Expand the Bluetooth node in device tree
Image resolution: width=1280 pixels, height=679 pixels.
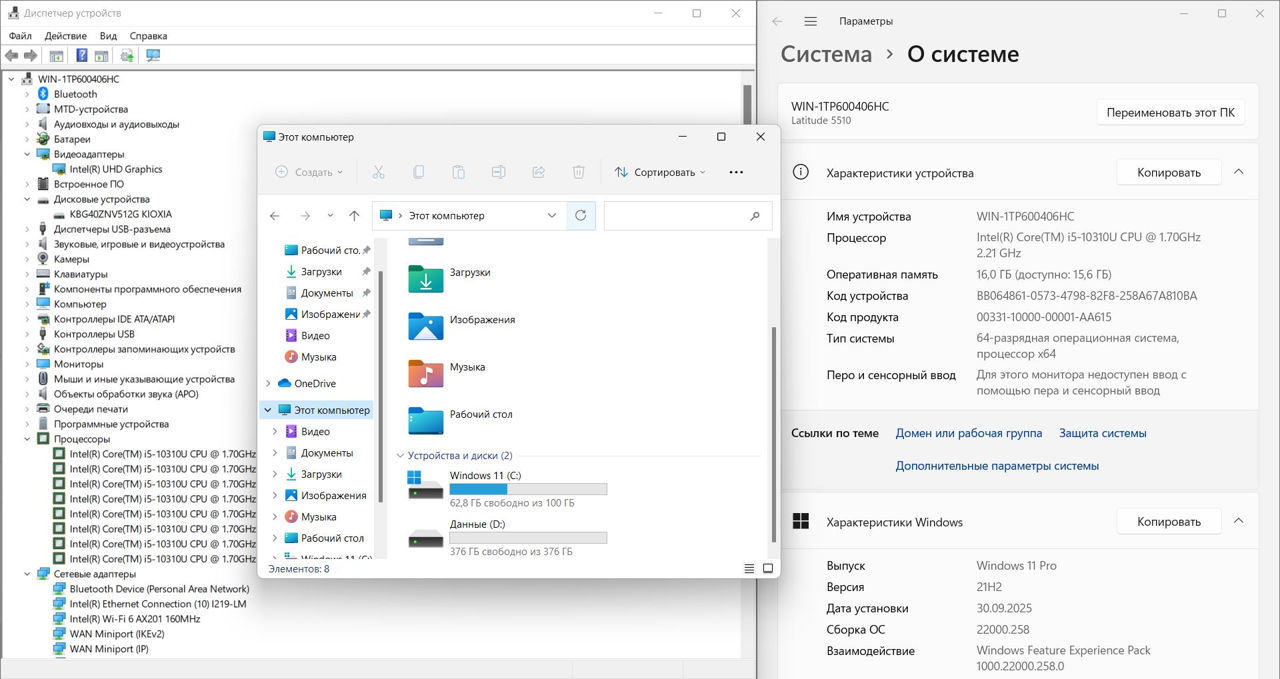tap(27, 94)
